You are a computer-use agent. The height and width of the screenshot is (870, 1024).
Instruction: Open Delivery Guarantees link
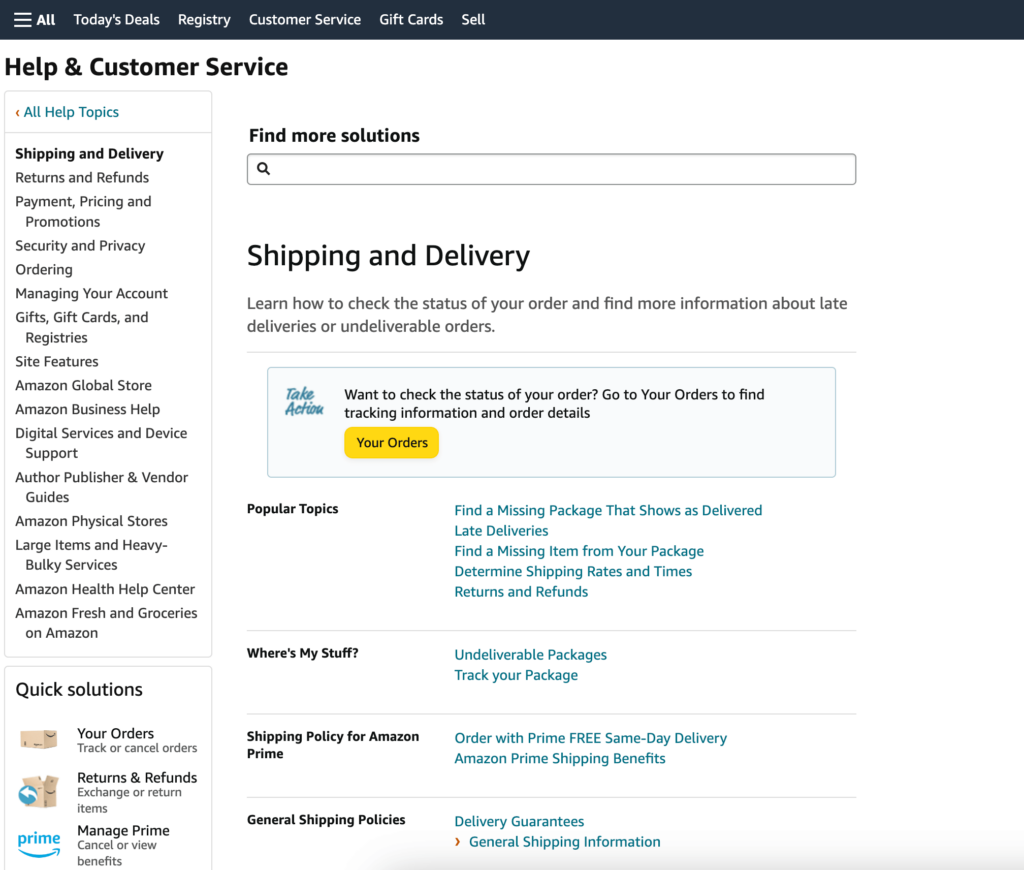(519, 821)
